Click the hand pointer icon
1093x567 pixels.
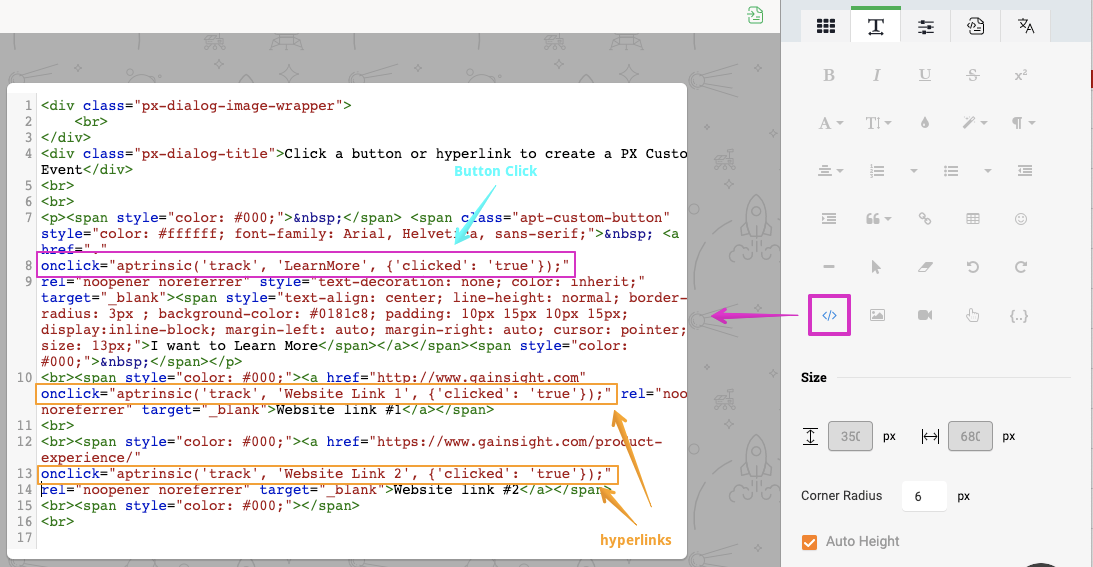tap(972, 315)
